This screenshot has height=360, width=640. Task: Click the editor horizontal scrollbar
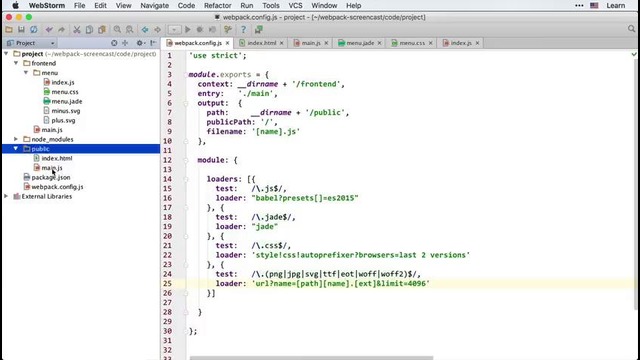(311, 358)
